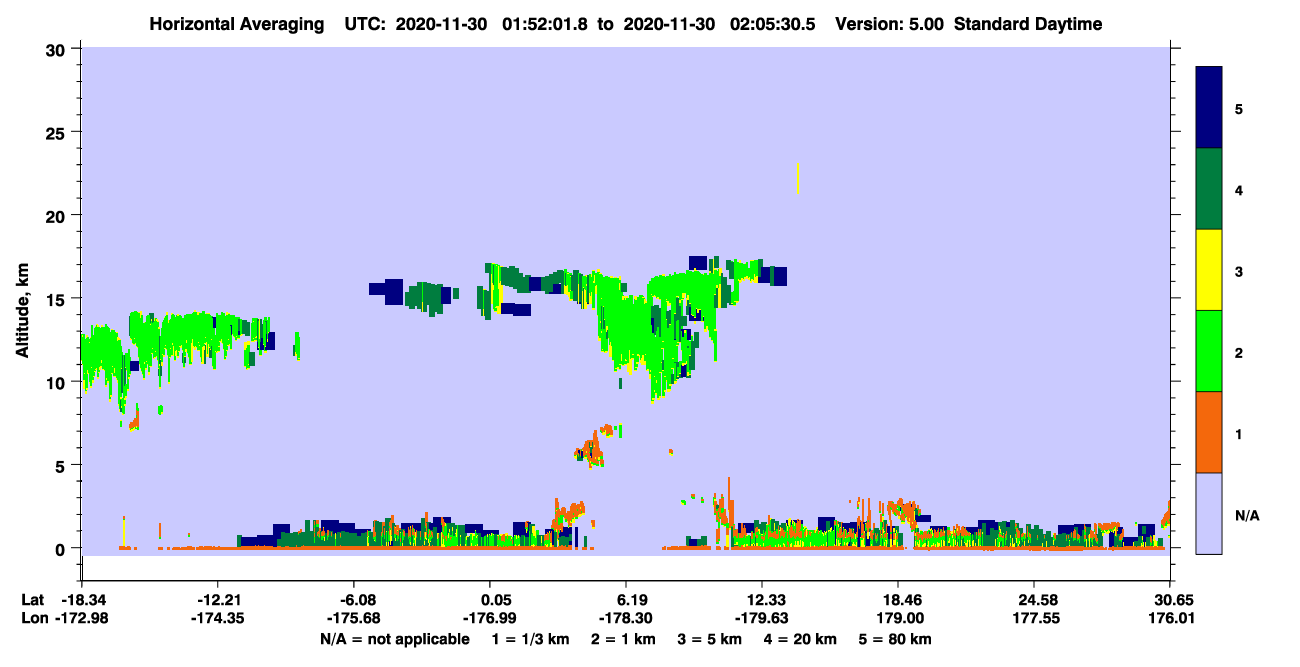1300x667 pixels.
Task: Click the 30 altitude tick label
Action: tap(58, 48)
